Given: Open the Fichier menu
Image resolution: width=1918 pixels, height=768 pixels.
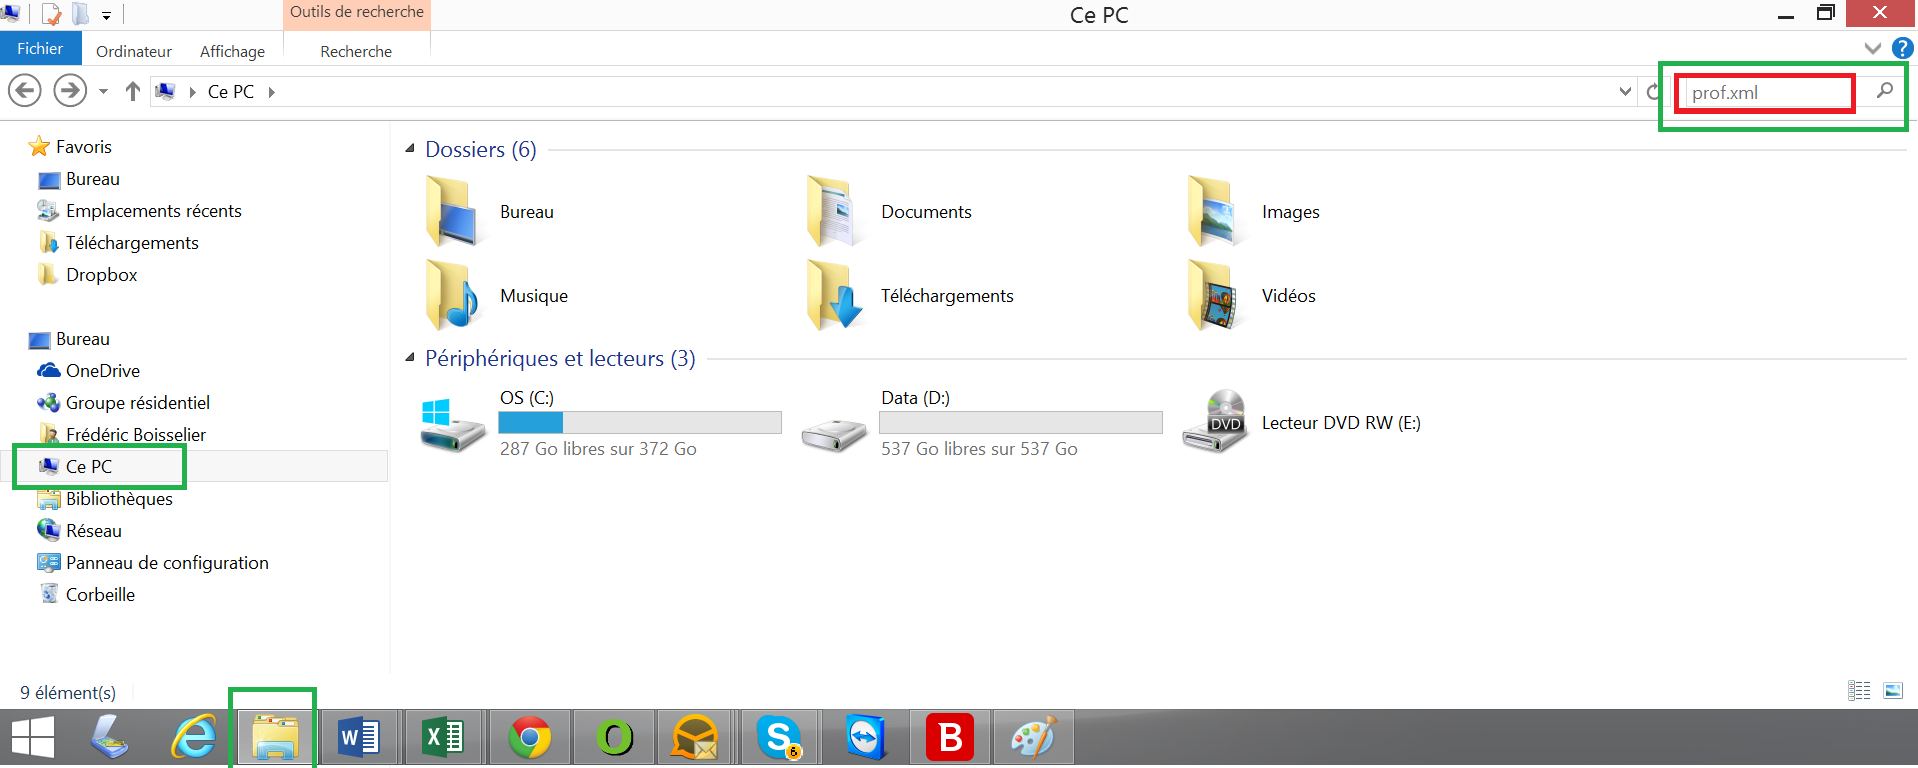Looking at the screenshot, I should 40,49.
